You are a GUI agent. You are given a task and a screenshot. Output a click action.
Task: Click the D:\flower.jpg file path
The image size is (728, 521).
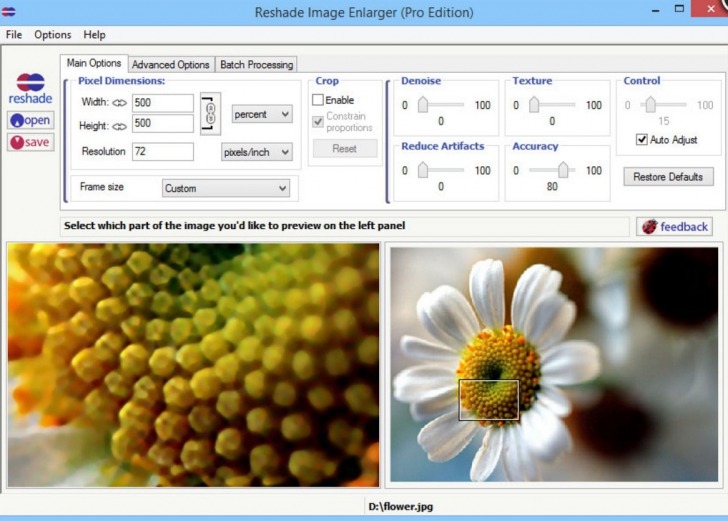coord(401,507)
